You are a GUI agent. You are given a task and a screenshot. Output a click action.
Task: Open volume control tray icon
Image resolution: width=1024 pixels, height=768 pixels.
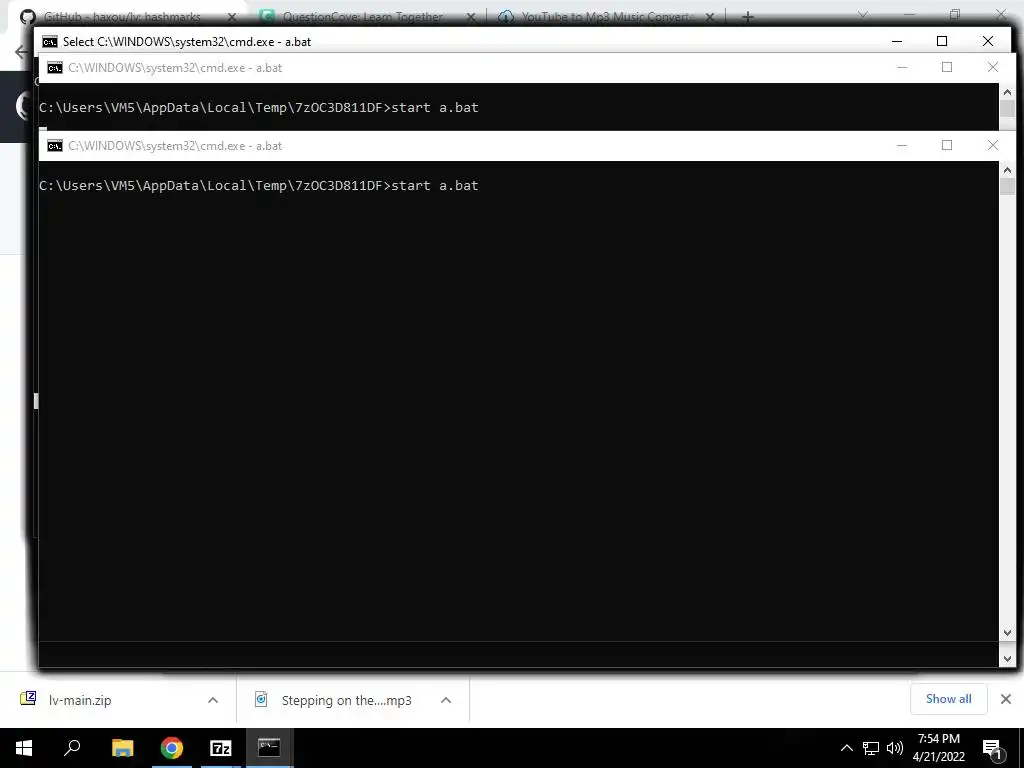pos(895,748)
